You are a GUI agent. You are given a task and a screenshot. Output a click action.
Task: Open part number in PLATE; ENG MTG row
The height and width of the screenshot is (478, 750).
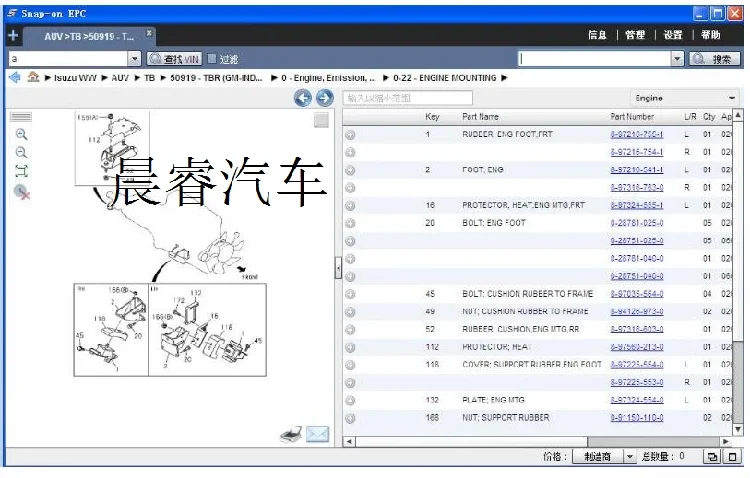[x=637, y=400]
